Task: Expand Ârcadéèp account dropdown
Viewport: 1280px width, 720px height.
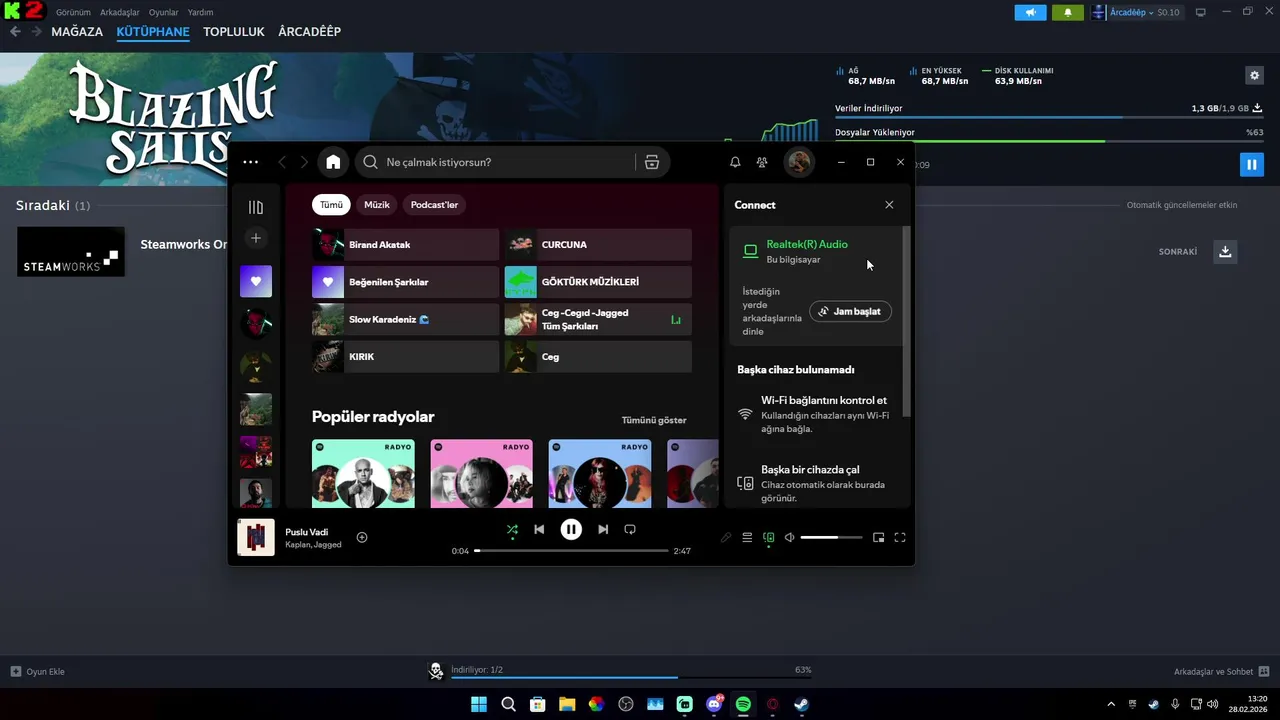Action: click(x=1135, y=12)
